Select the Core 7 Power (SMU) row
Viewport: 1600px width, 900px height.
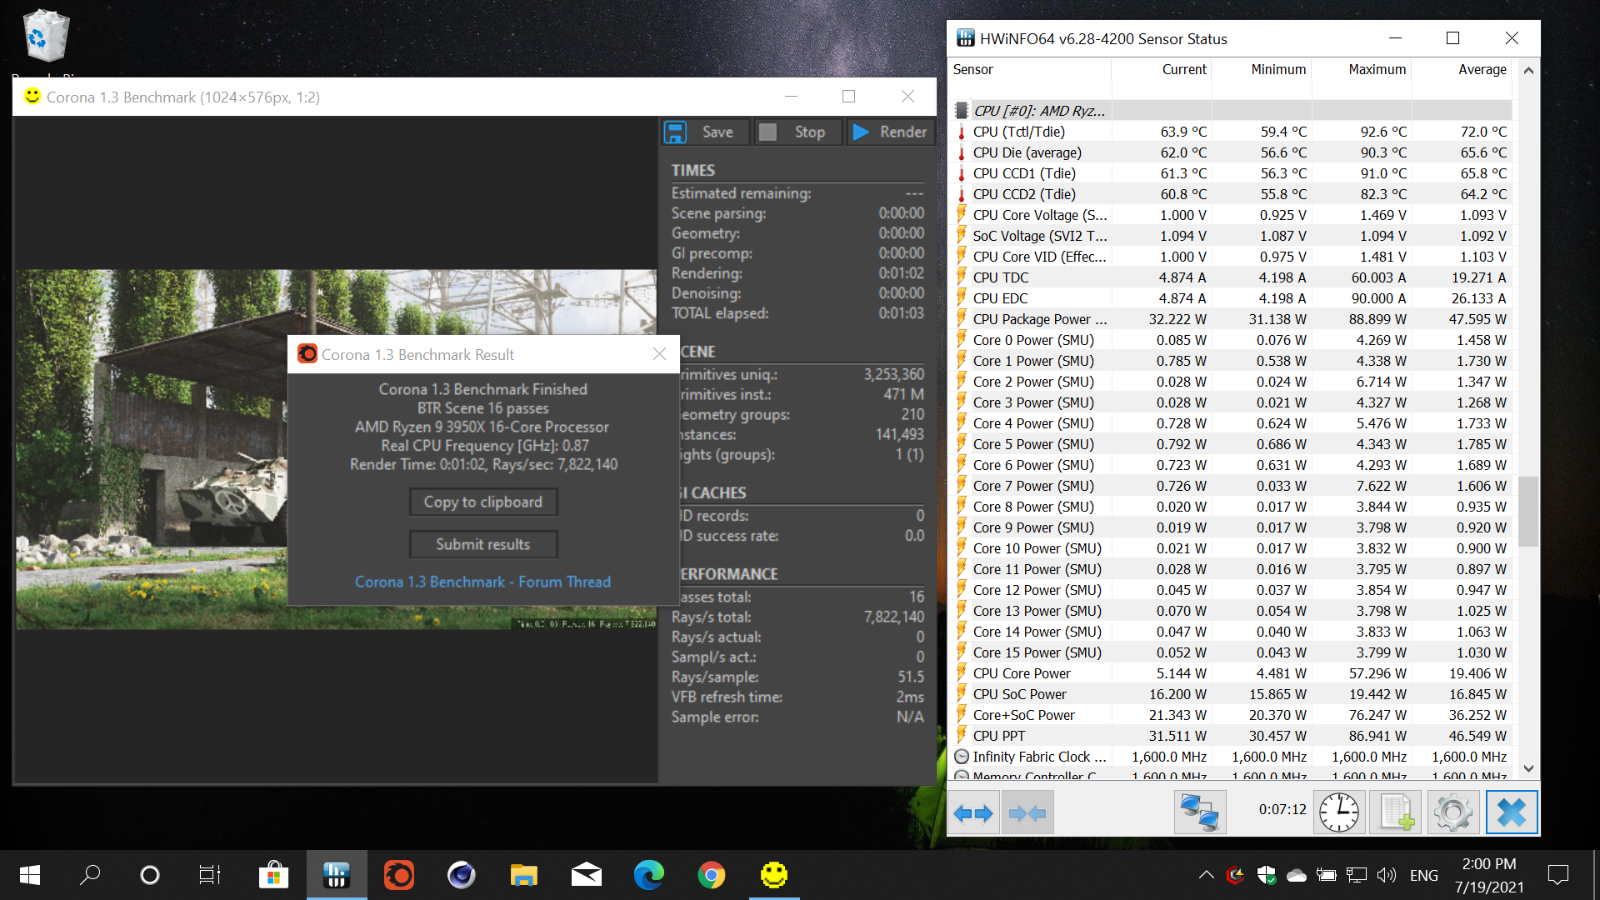pos(1231,486)
